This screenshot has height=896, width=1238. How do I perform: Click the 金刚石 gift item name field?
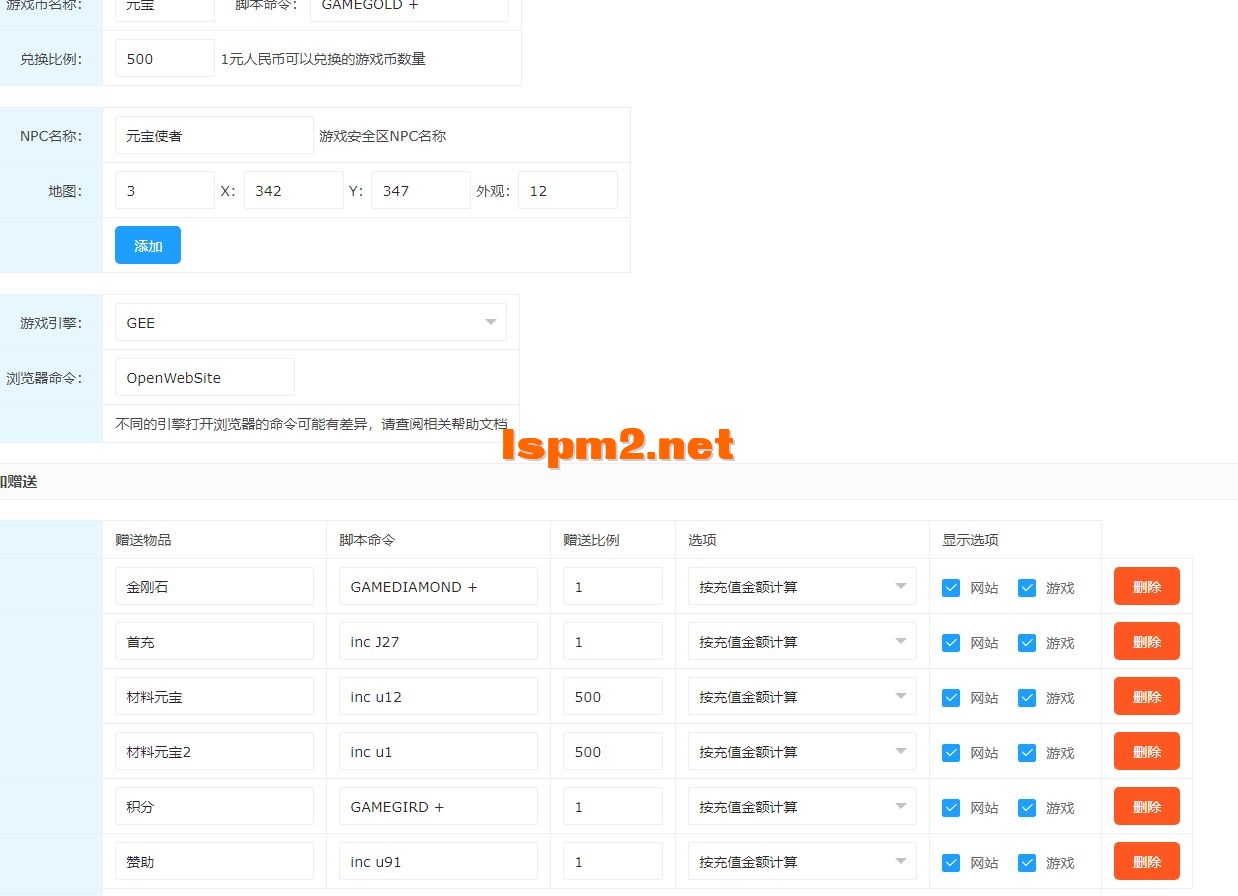[214, 586]
